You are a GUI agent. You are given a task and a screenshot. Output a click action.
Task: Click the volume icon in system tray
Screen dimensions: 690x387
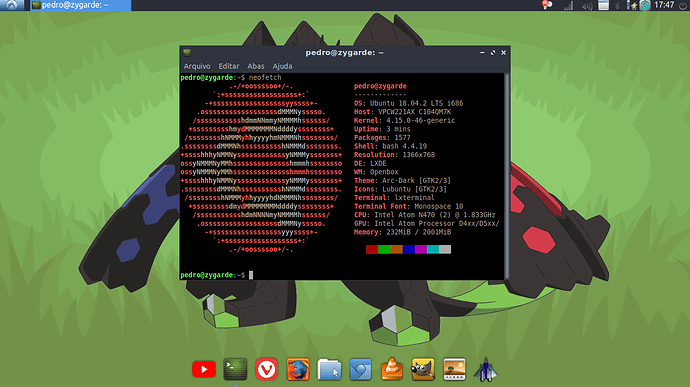pos(587,5)
